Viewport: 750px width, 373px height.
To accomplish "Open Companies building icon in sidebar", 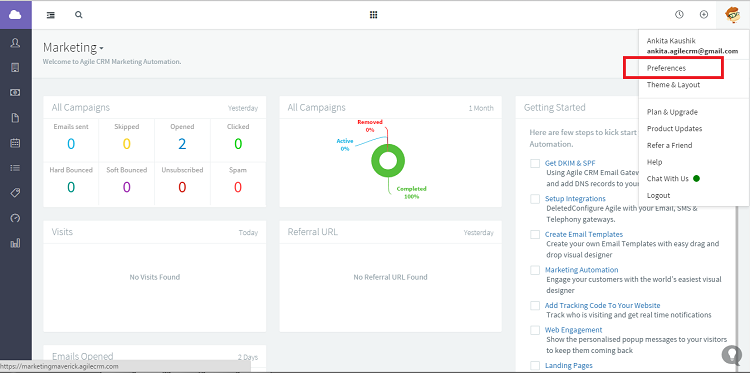I will pos(15,67).
